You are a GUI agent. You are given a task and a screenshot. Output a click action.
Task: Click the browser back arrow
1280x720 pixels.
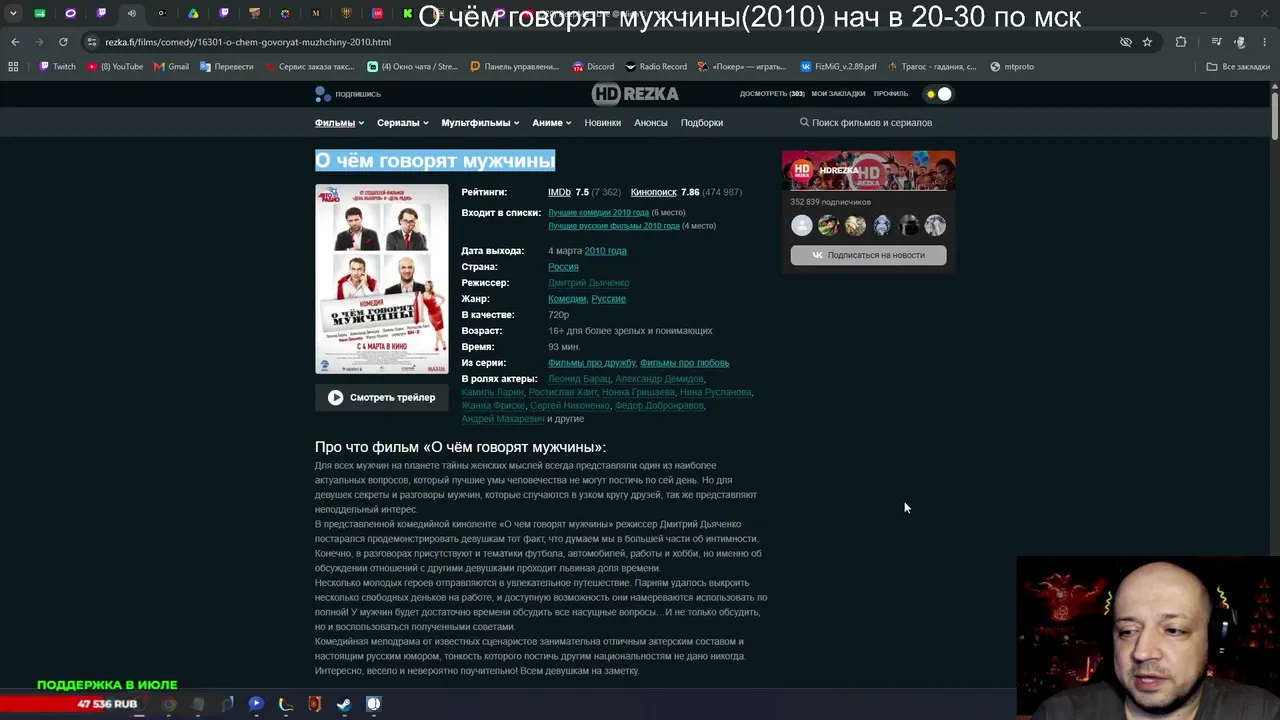pyautogui.click(x=15, y=42)
